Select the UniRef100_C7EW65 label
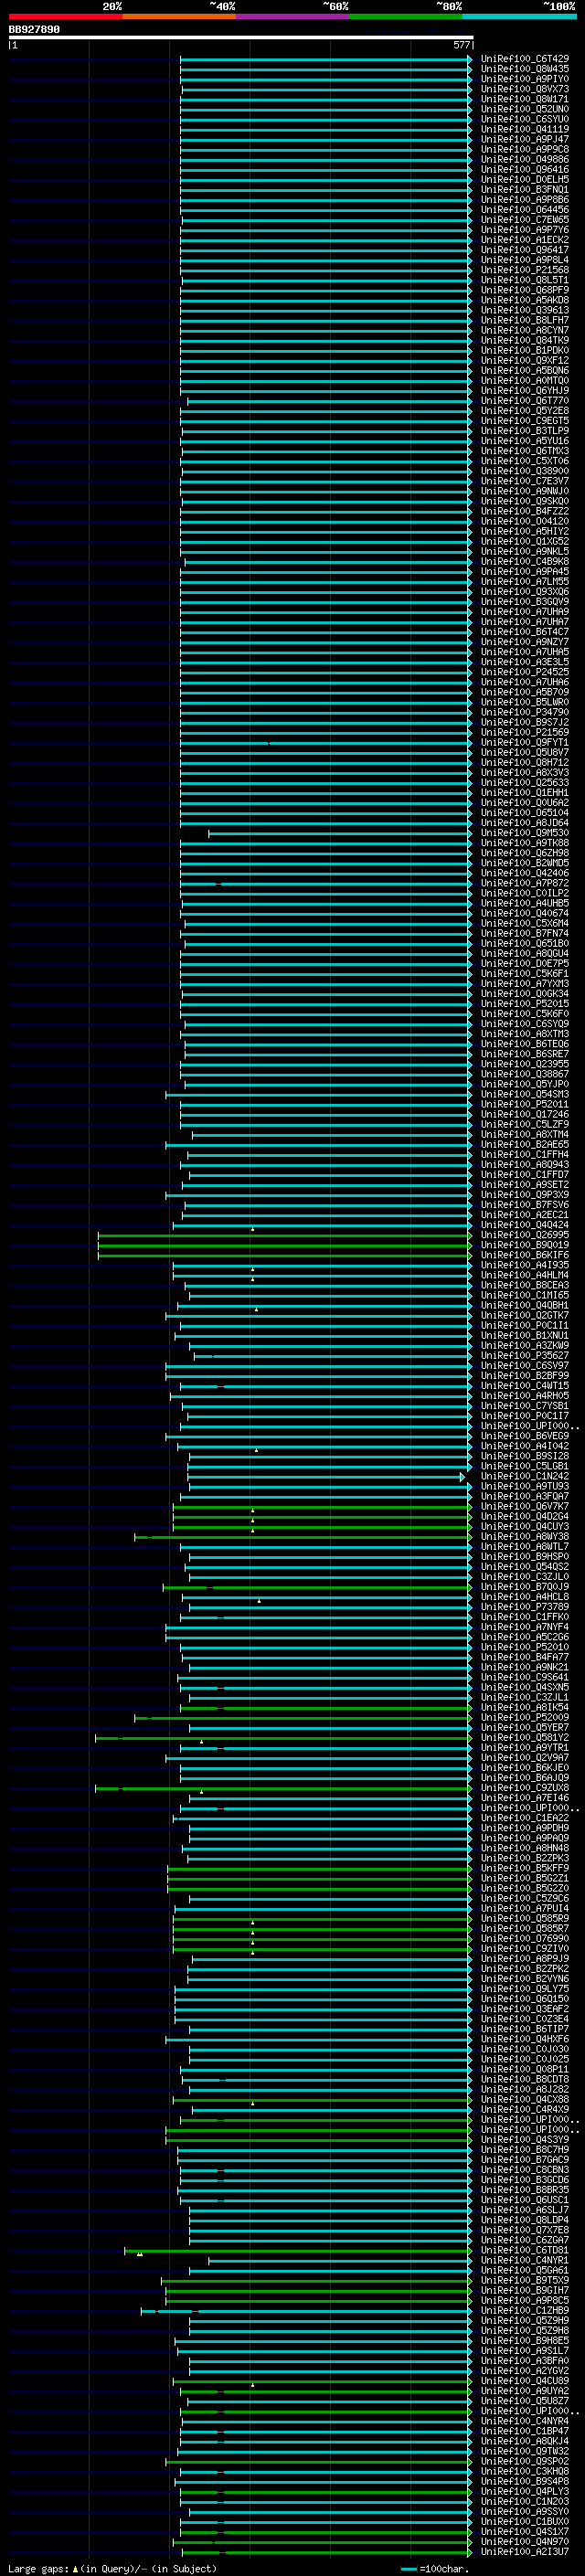The image size is (585, 2576). pos(525,220)
